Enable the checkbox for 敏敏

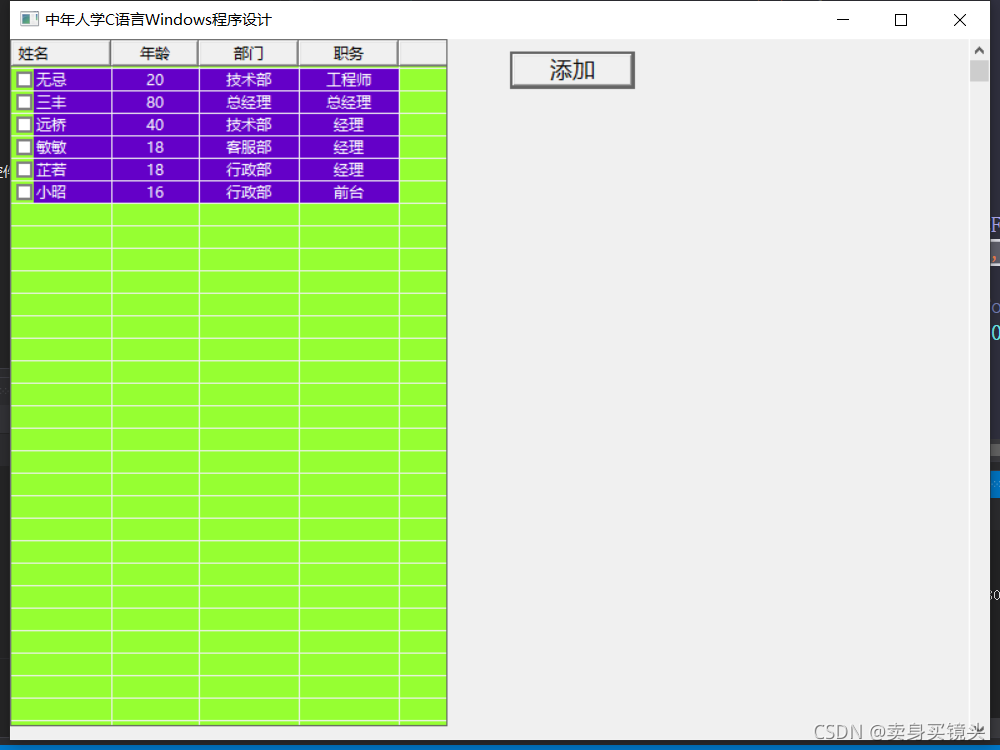pyautogui.click(x=24, y=147)
